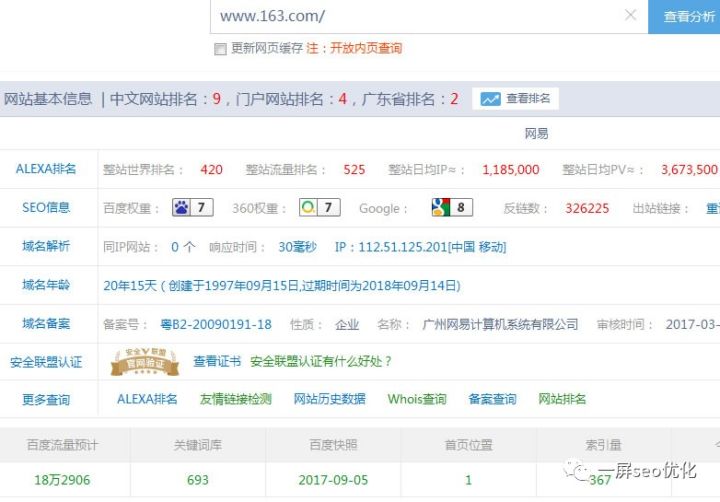720x502 pixels.
Task: Select the SEO信息 row label
Action: tap(46, 208)
